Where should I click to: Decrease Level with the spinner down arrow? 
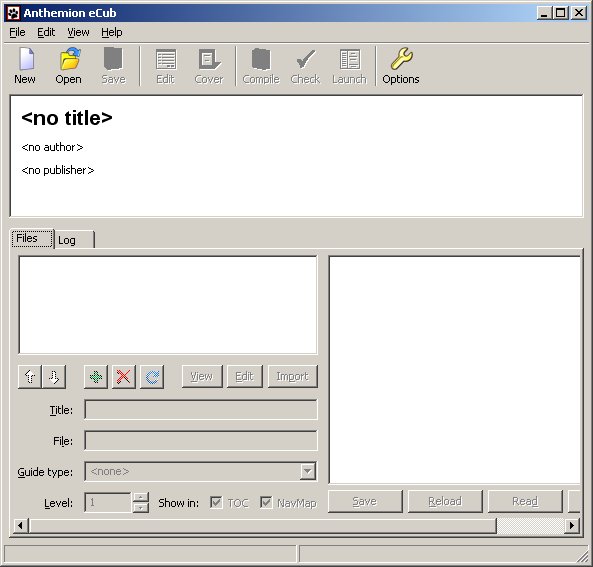(x=141, y=508)
